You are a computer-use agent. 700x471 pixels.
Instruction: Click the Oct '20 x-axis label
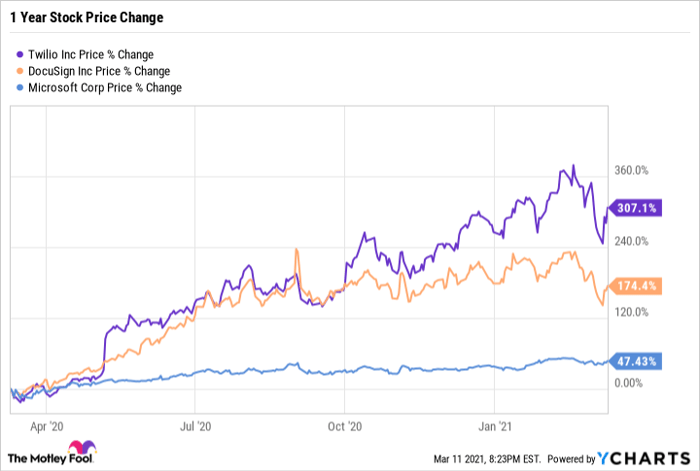pos(343,423)
